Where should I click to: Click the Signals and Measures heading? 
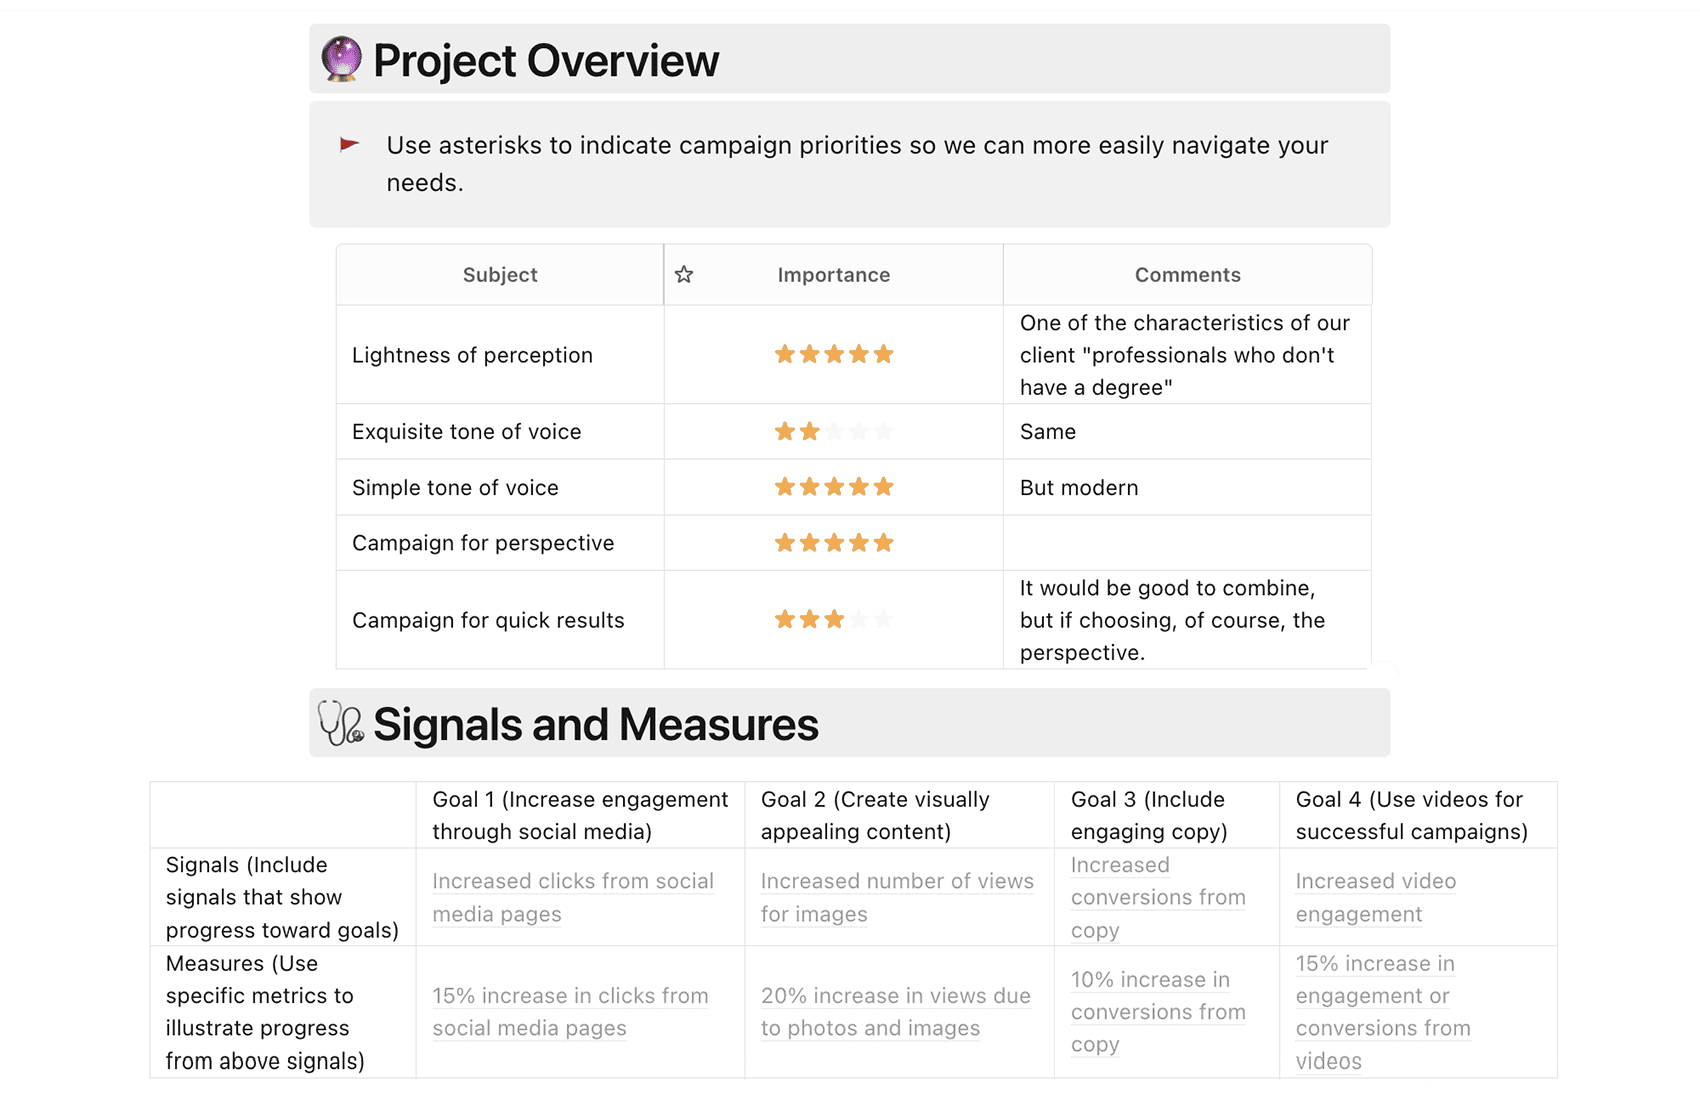[x=596, y=724]
